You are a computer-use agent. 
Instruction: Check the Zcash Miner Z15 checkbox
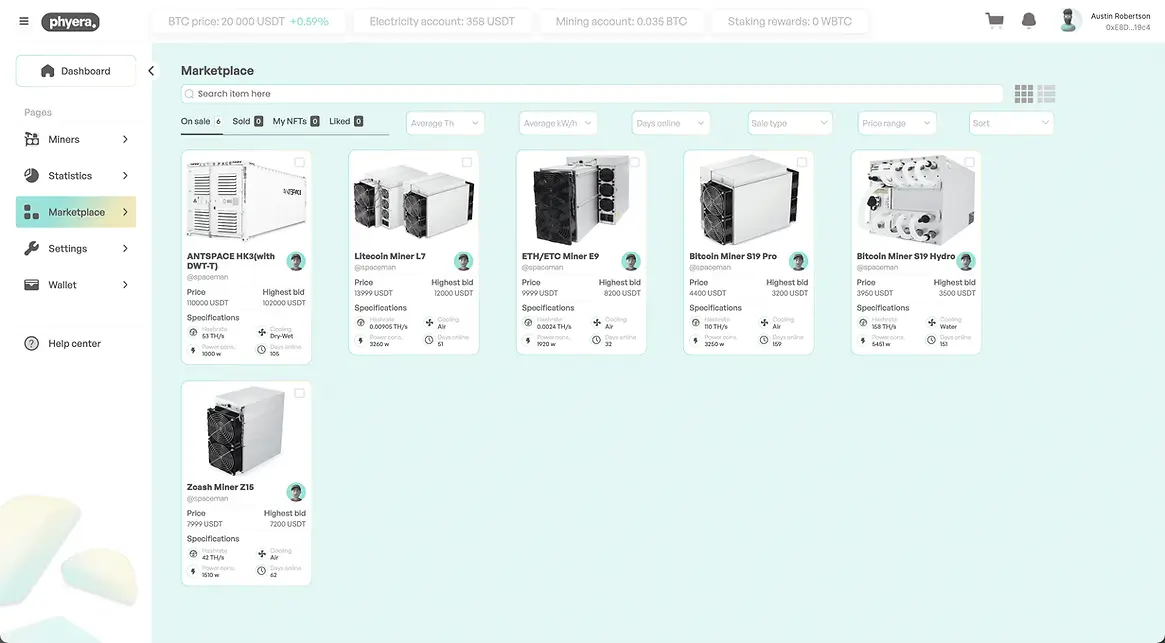(x=299, y=393)
